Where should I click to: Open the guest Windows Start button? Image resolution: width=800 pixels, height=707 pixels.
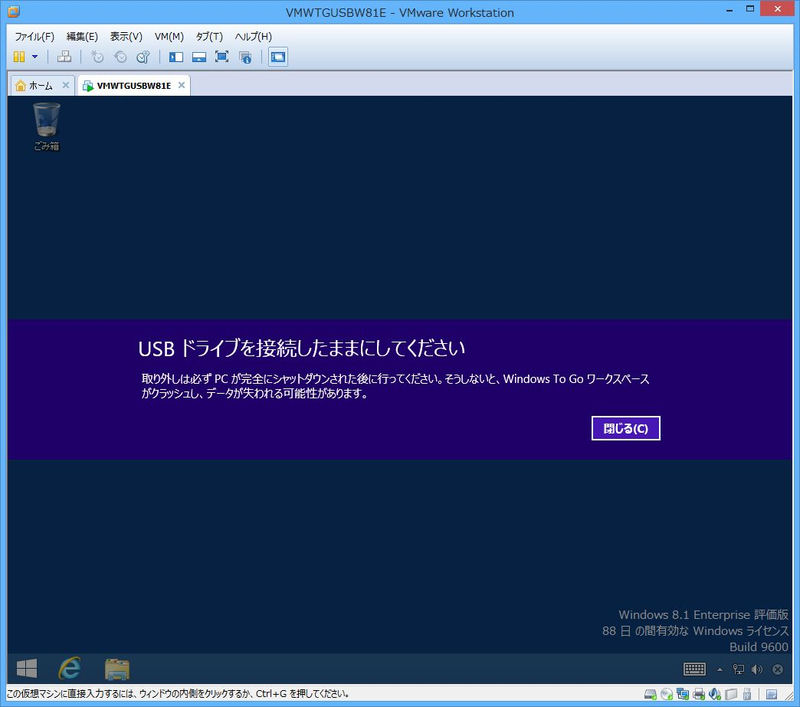(27, 668)
